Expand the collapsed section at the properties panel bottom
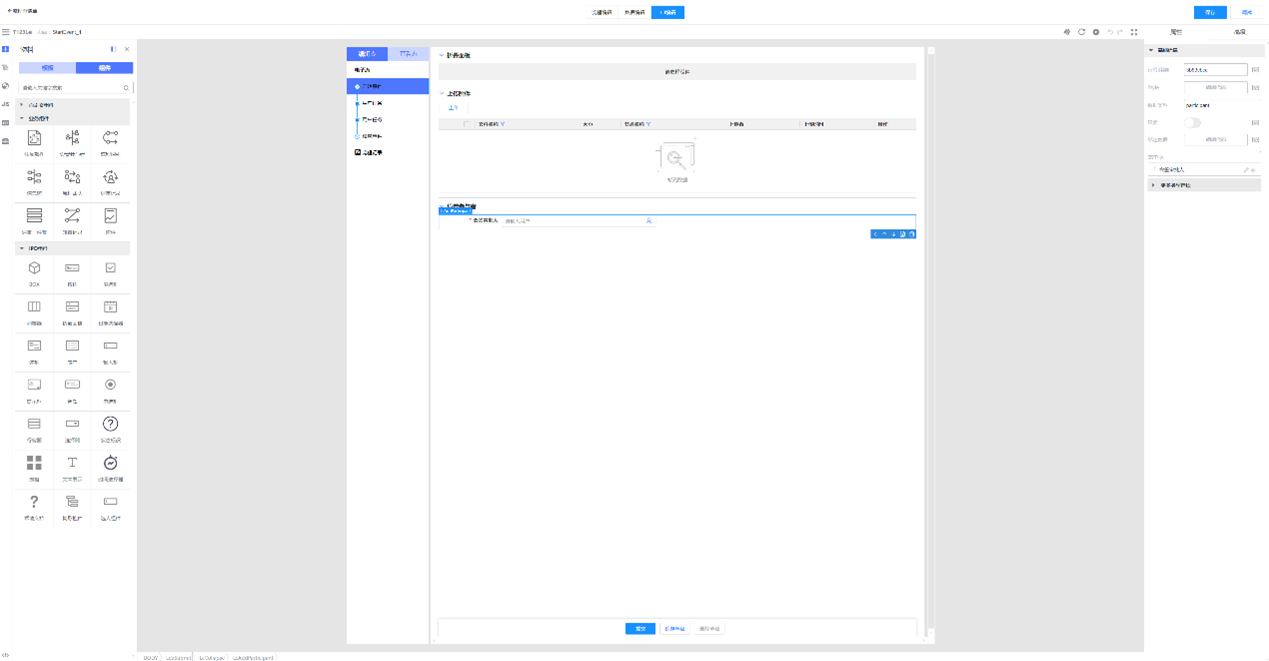This screenshot has width=1269, height=661. tap(1153, 185)
